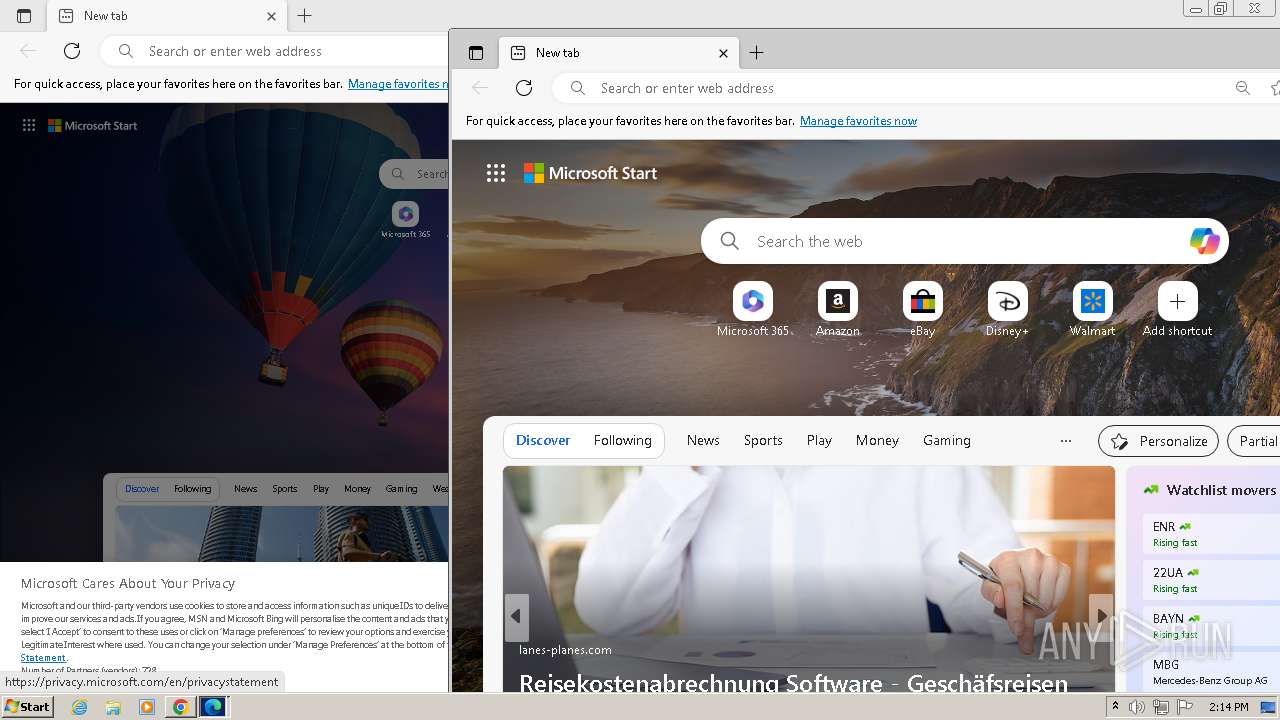Open the Gaming category in front window
This screenshot has width=1280, height=720.
coord(947,440)
